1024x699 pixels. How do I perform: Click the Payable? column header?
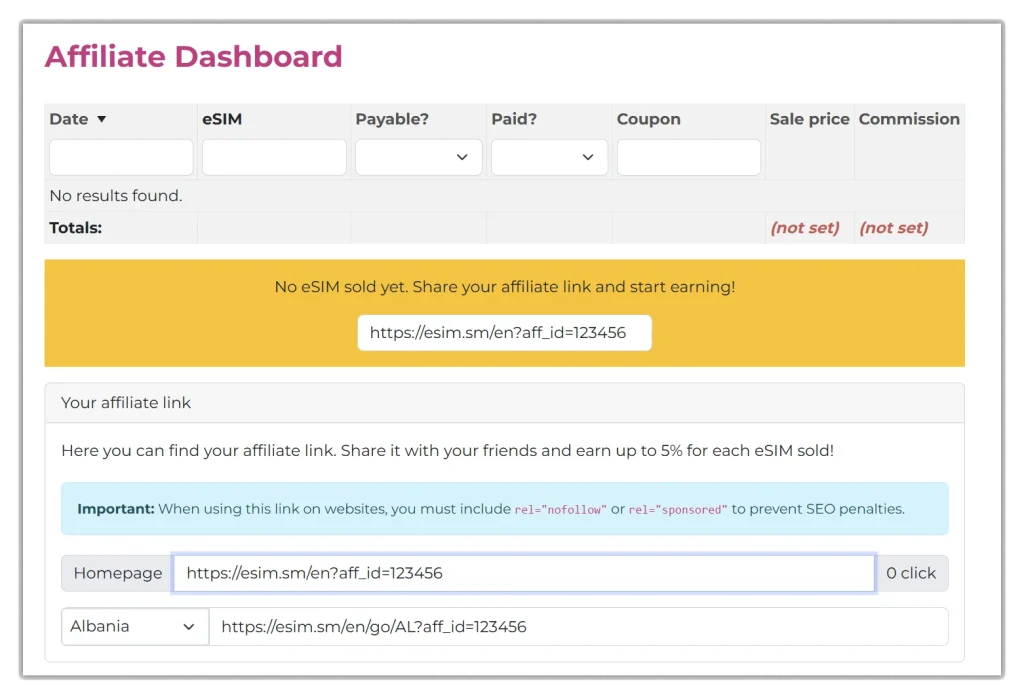392,119
